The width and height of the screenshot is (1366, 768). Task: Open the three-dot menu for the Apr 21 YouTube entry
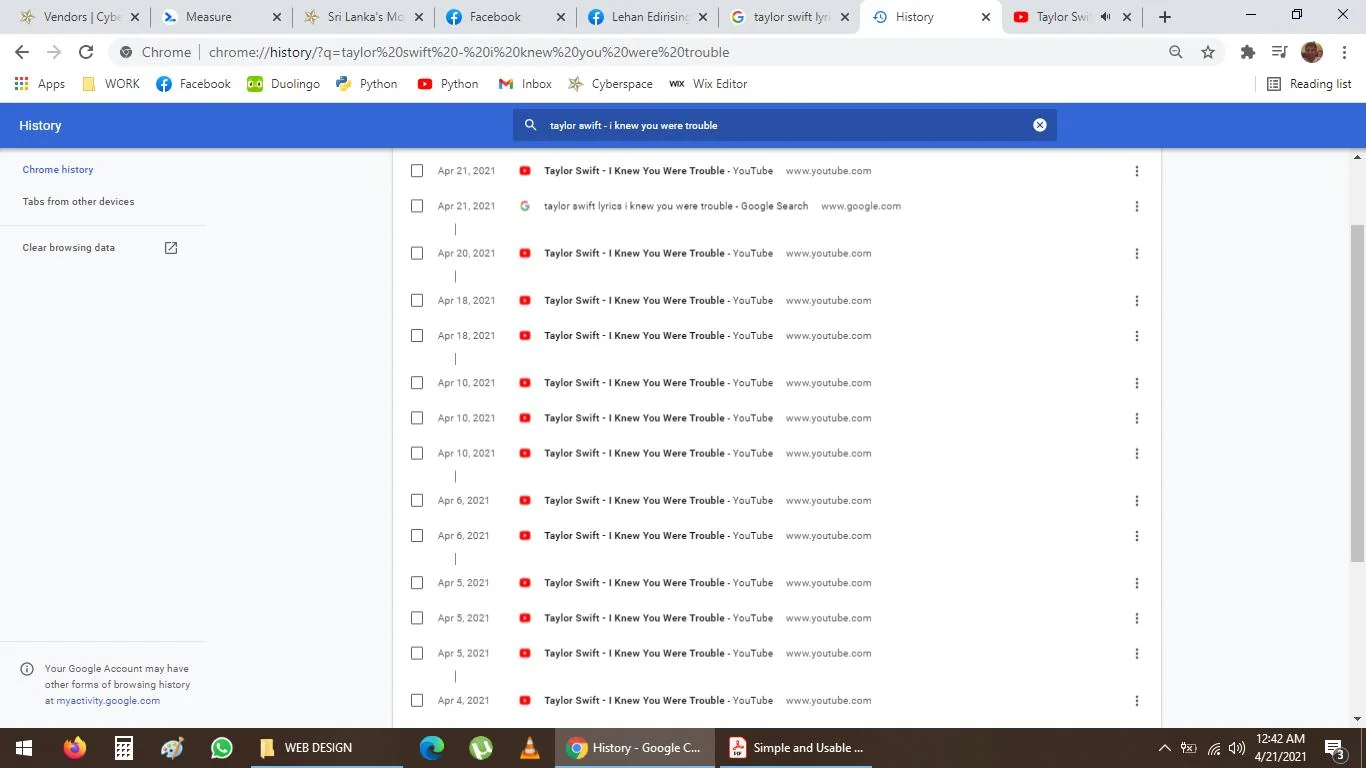coord(1137,171)
